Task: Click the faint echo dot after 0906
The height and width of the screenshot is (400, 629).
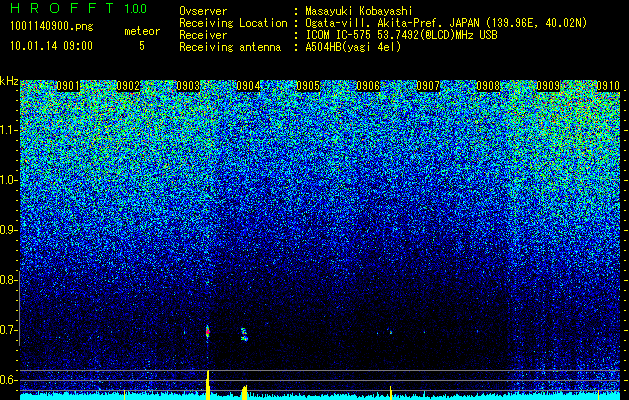Action: (x=390, y=332)
